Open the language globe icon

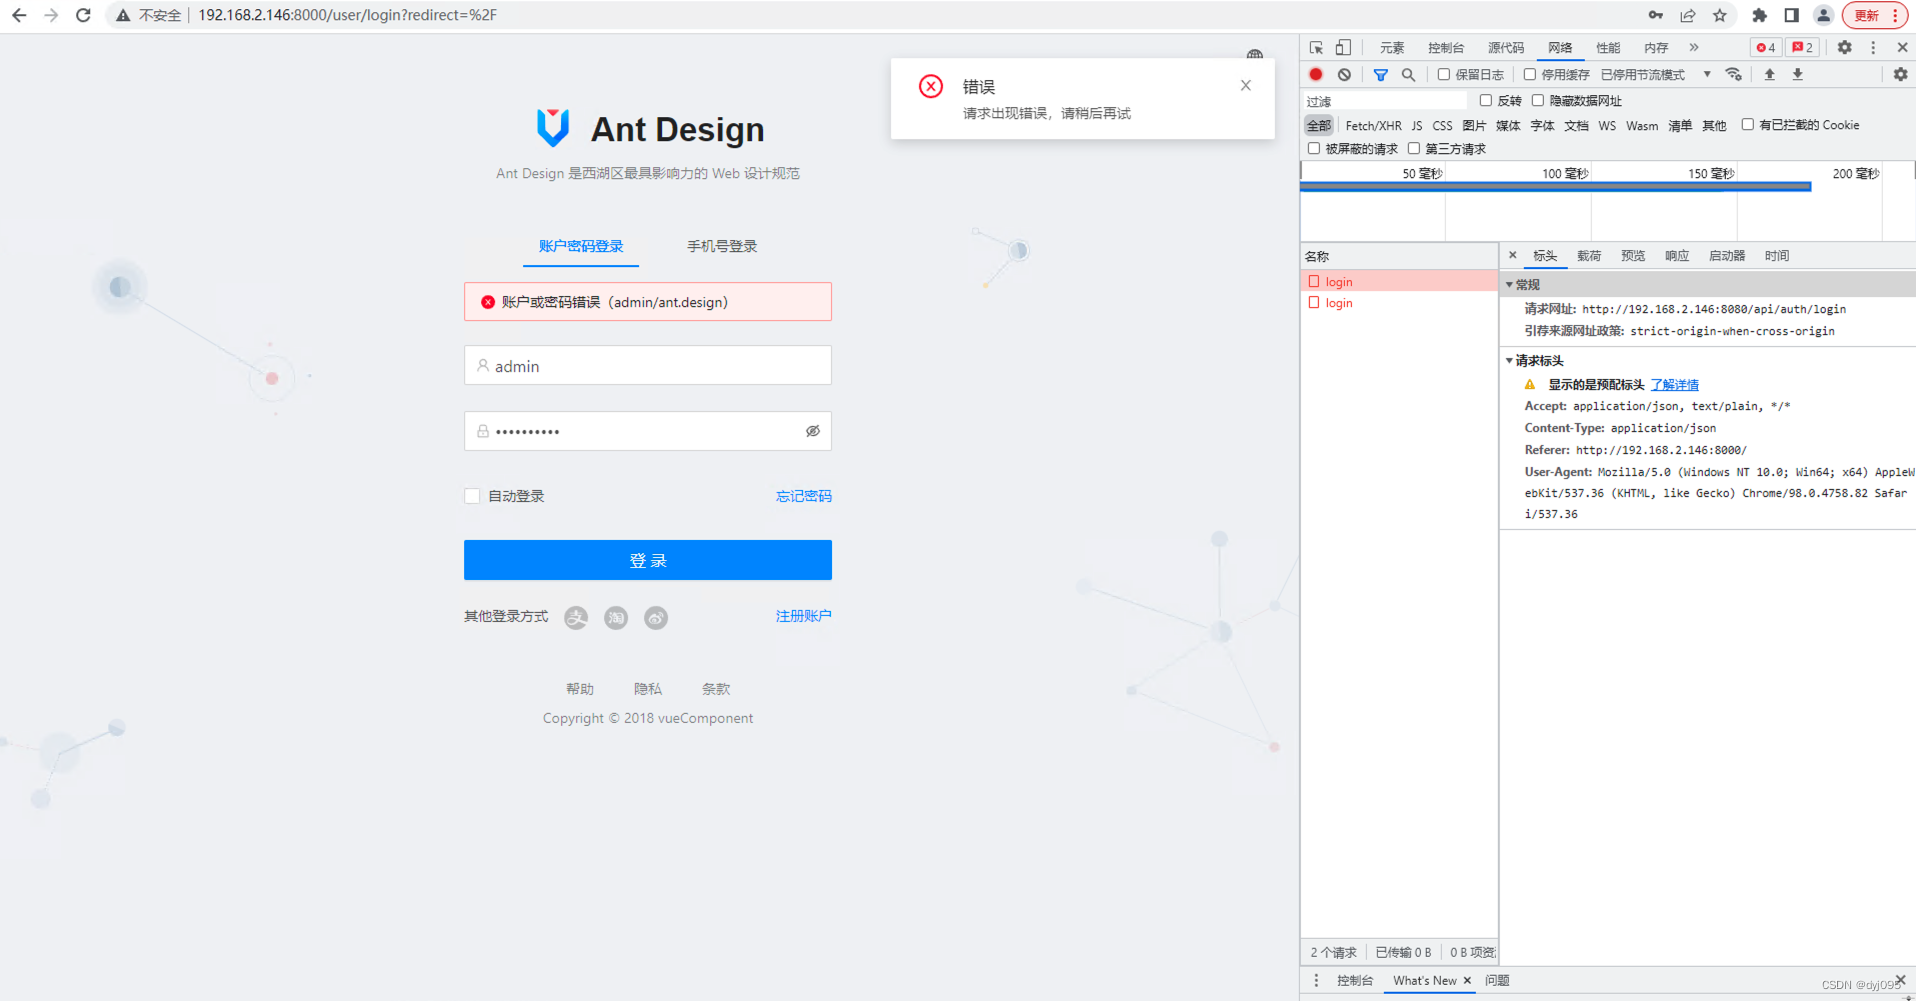click(1255, 54)
